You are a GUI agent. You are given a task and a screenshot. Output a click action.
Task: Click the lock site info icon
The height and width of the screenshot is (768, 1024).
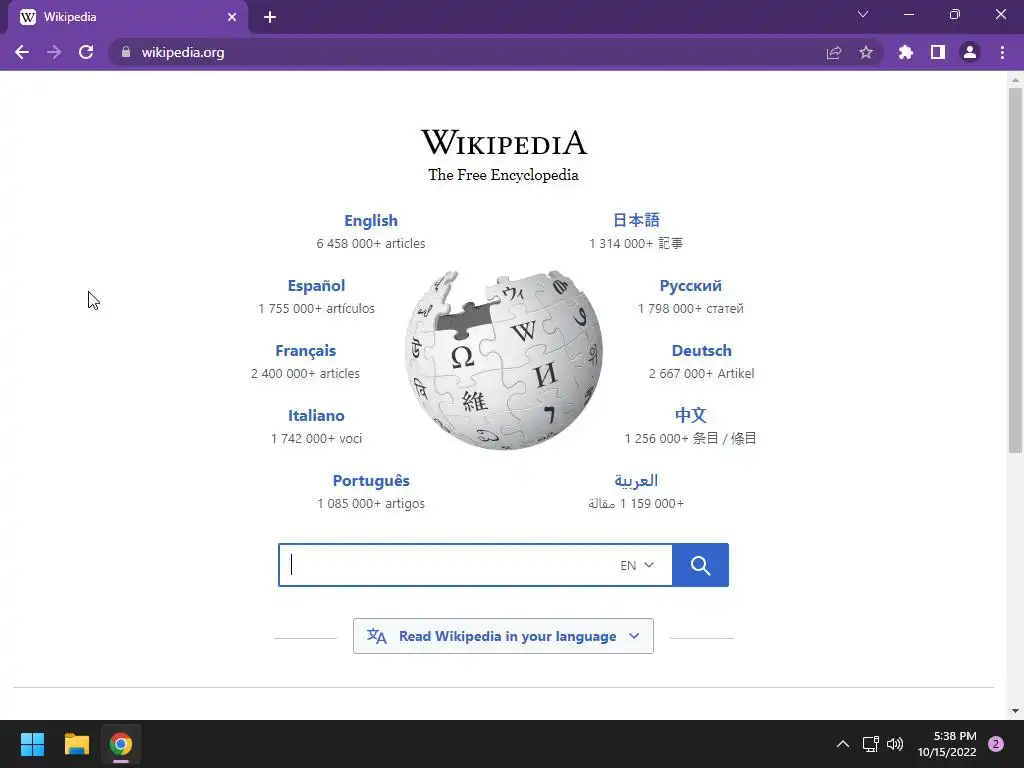point(126,52)
